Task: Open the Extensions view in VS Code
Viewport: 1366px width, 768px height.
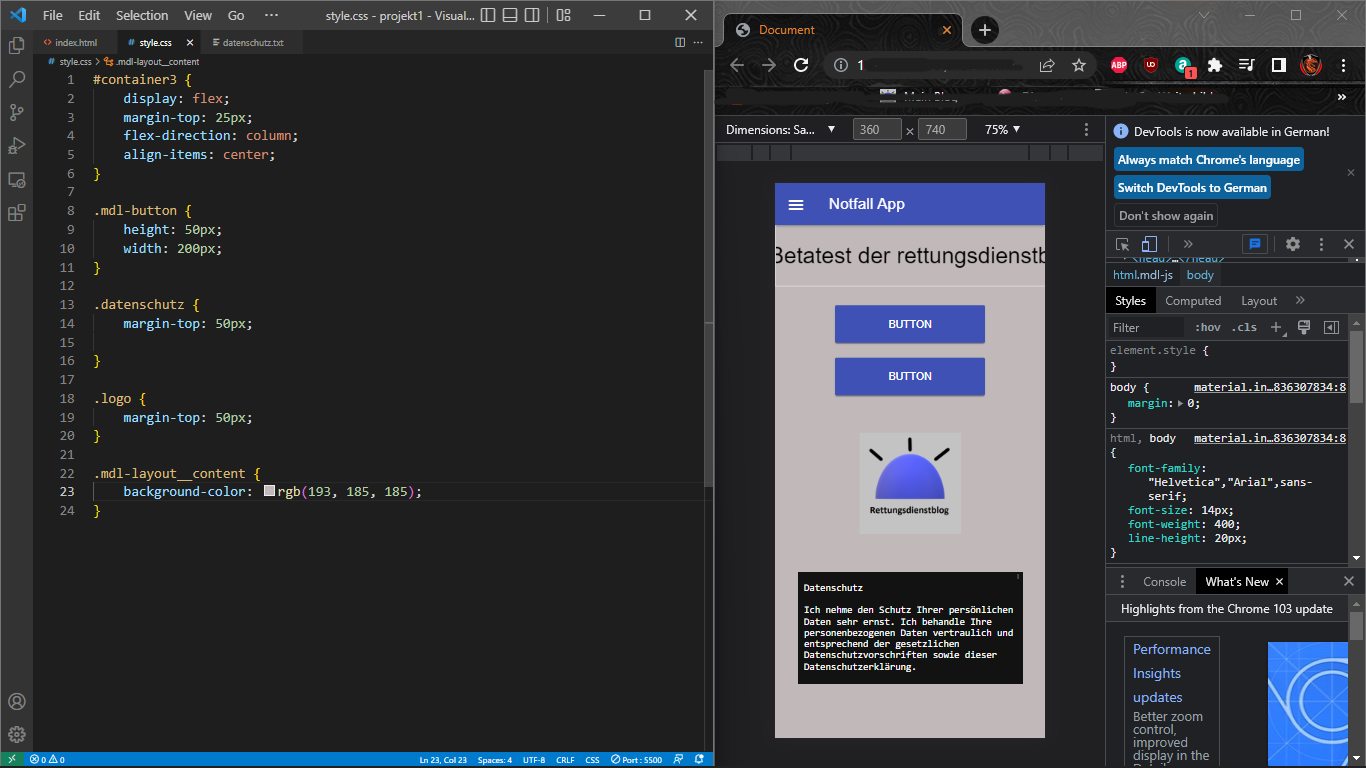Action: pos(16,213)
